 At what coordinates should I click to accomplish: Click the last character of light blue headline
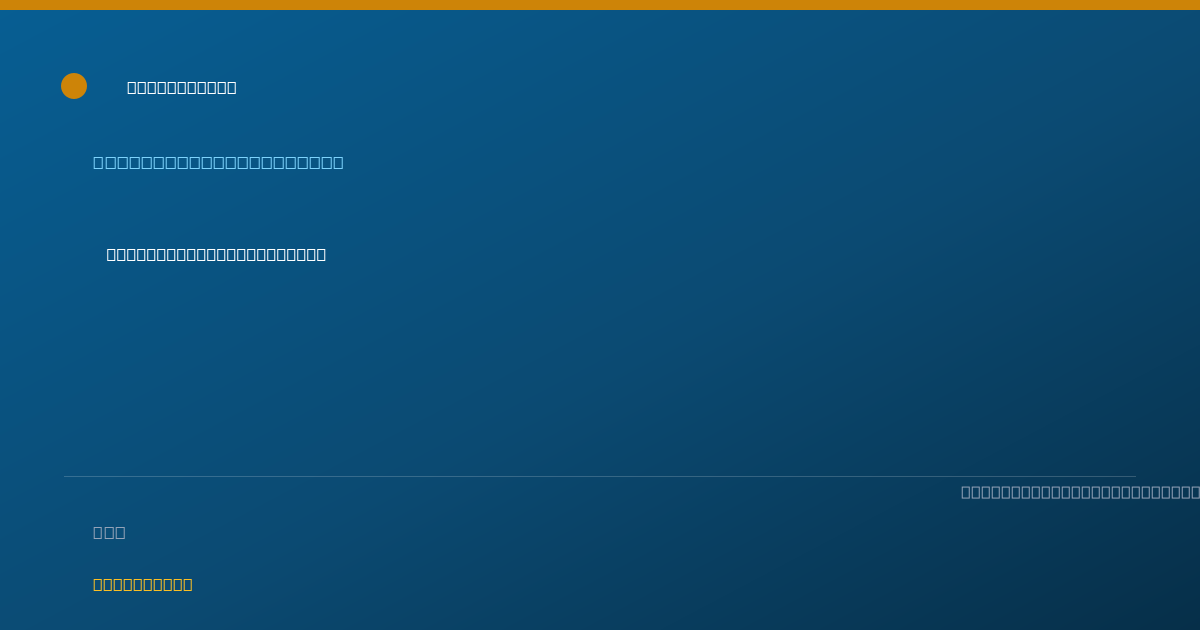338,162
